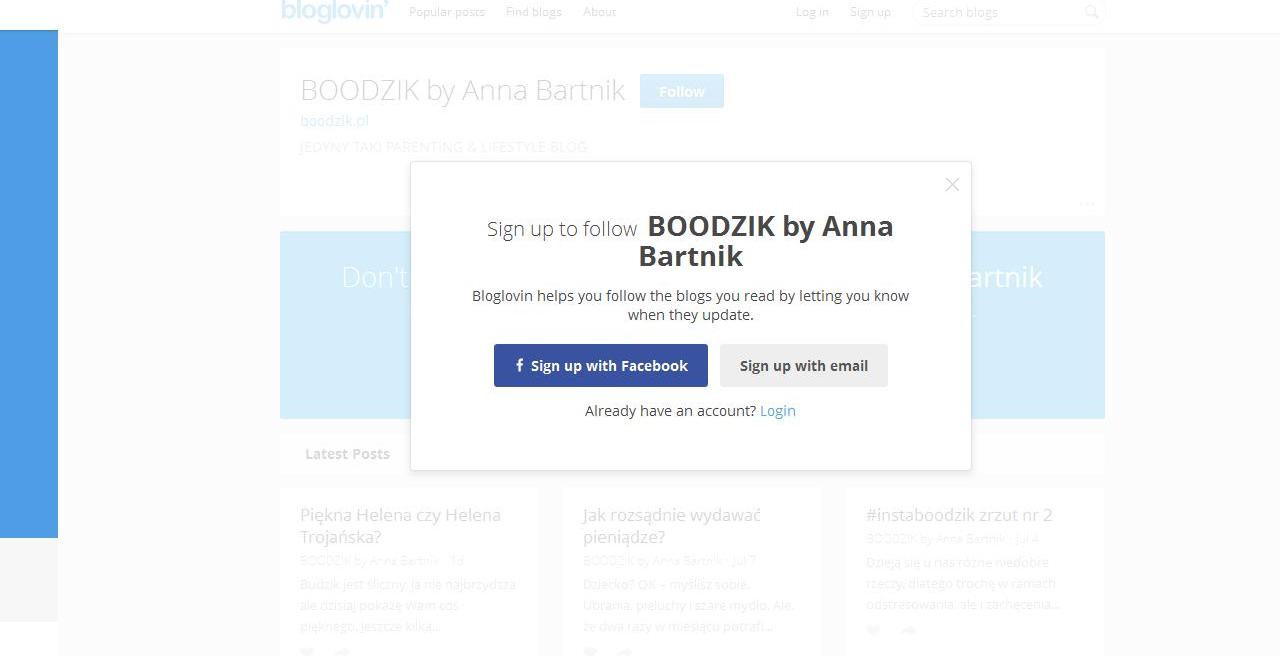Image resolution: width=1280 pixels, height=656 pixels.
Task: Choose Sign up with email
Action: 803,366
